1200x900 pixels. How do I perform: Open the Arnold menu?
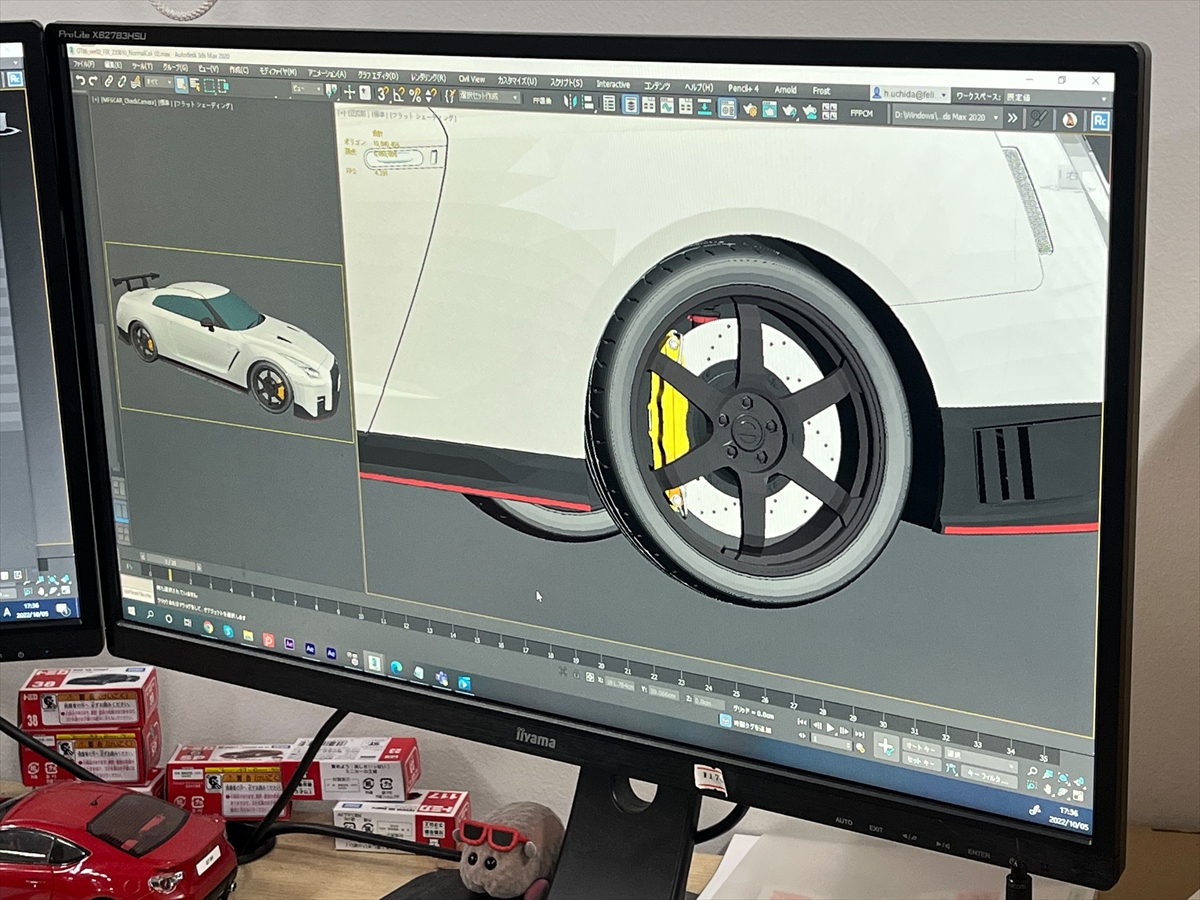pyautogui.click(x=785, y=89)
